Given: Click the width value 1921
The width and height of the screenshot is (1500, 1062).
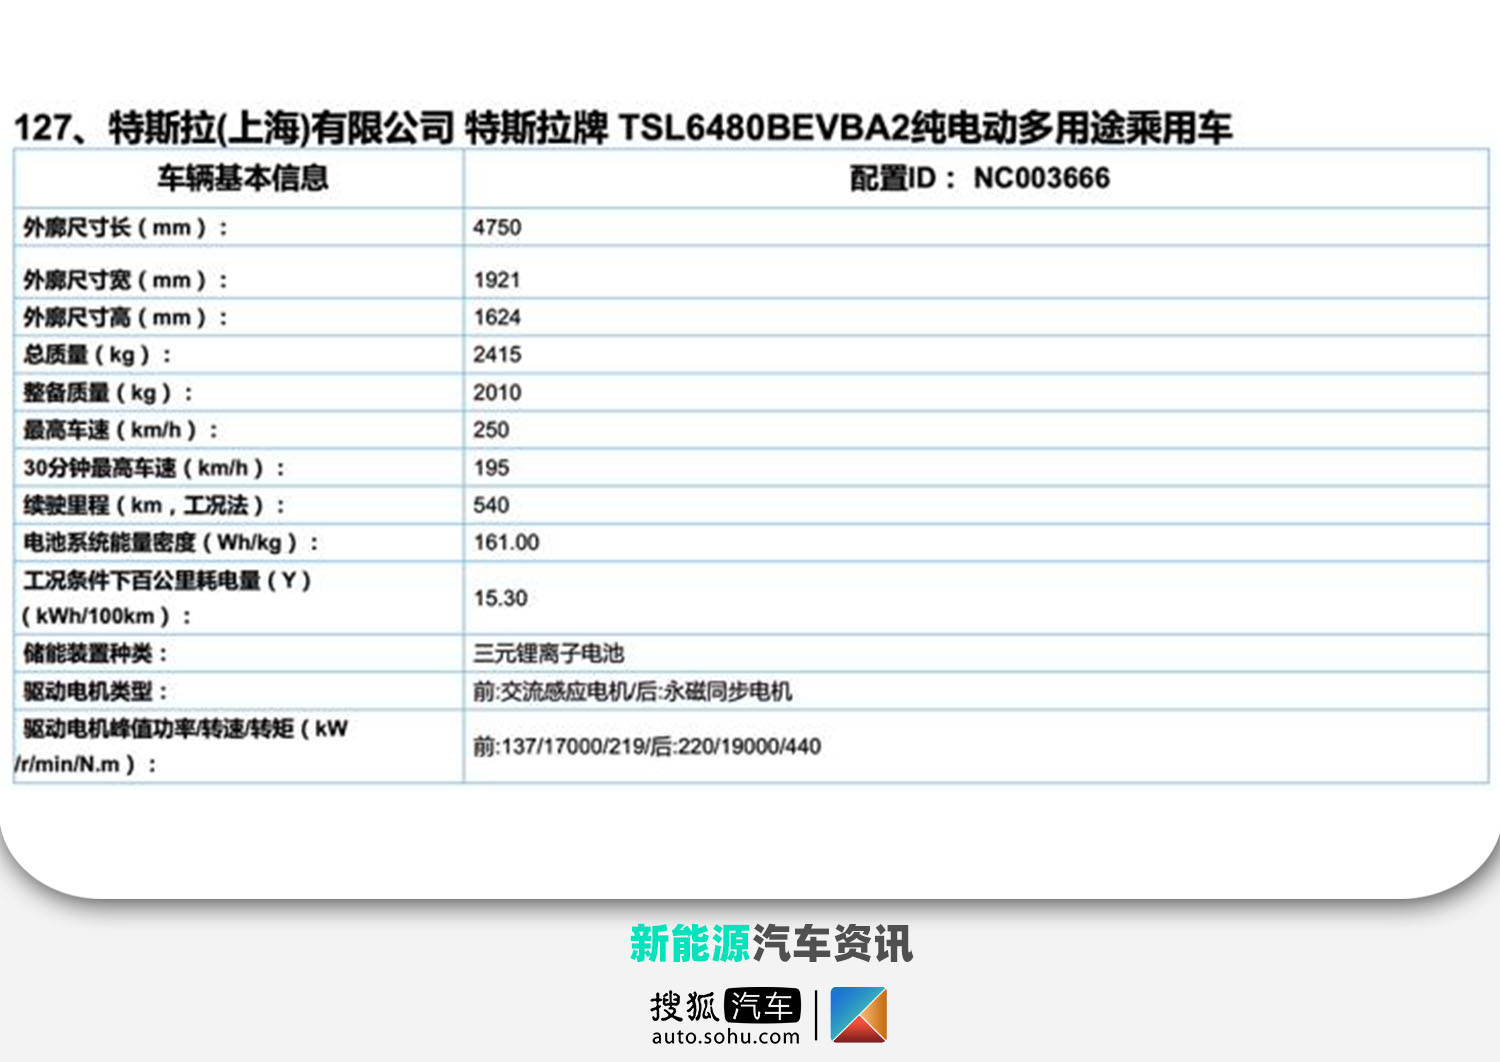Looking at the screenshot, I should point(497,280).
